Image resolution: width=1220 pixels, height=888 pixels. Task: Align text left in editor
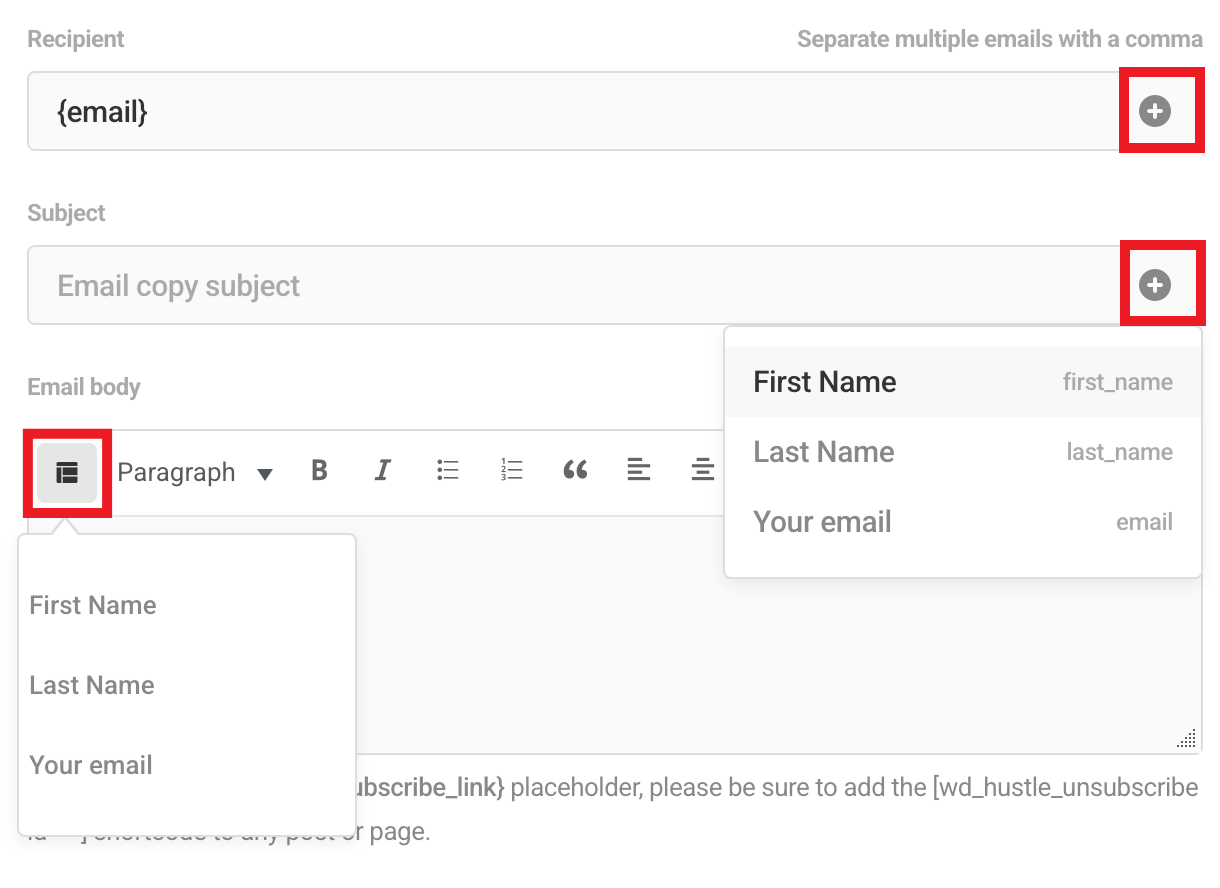tap(638, 470)
